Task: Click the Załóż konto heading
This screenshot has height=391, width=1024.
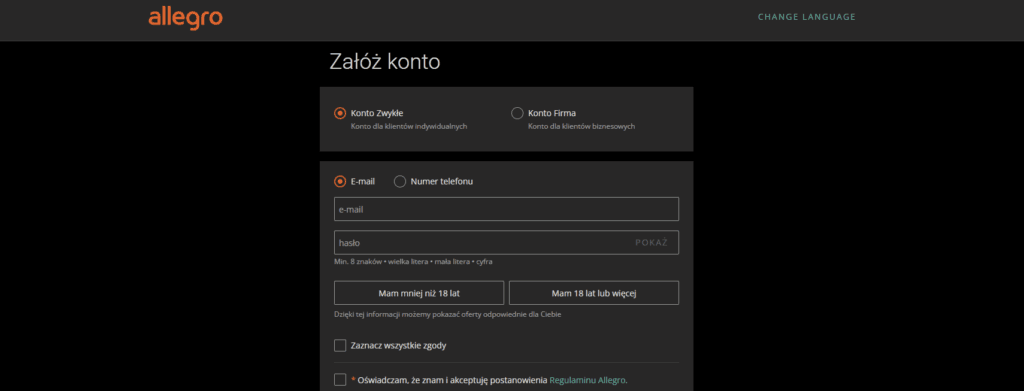Action: (x=385, y=61)
